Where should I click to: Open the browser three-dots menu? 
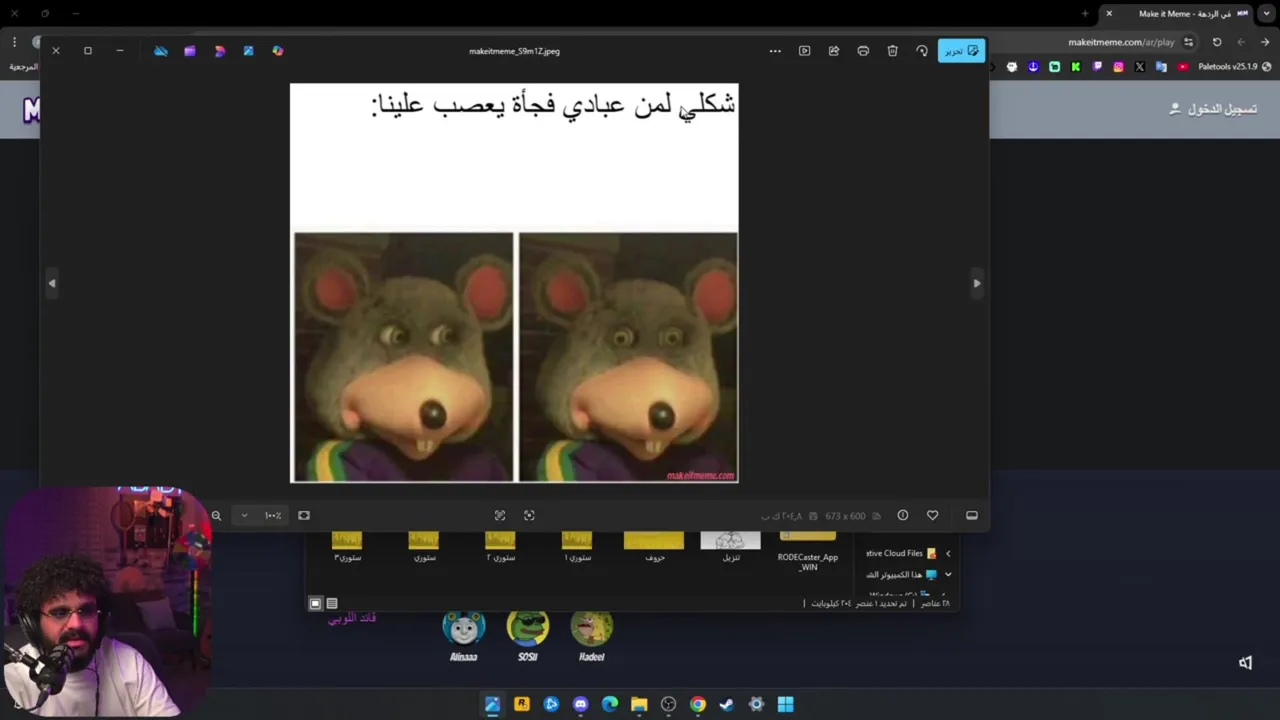[14, 42]
